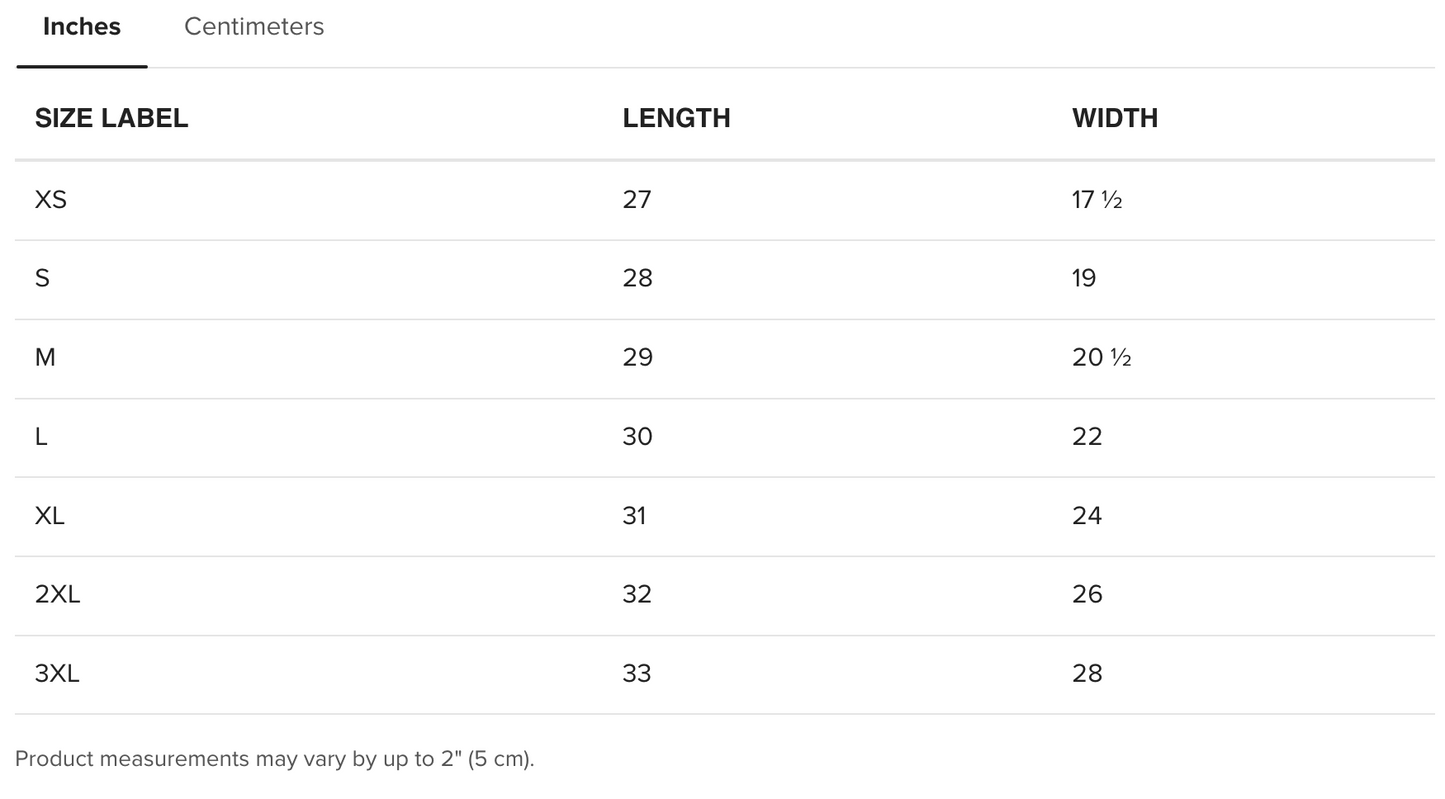Click length value 30 in L row

(x=637, y=436)
